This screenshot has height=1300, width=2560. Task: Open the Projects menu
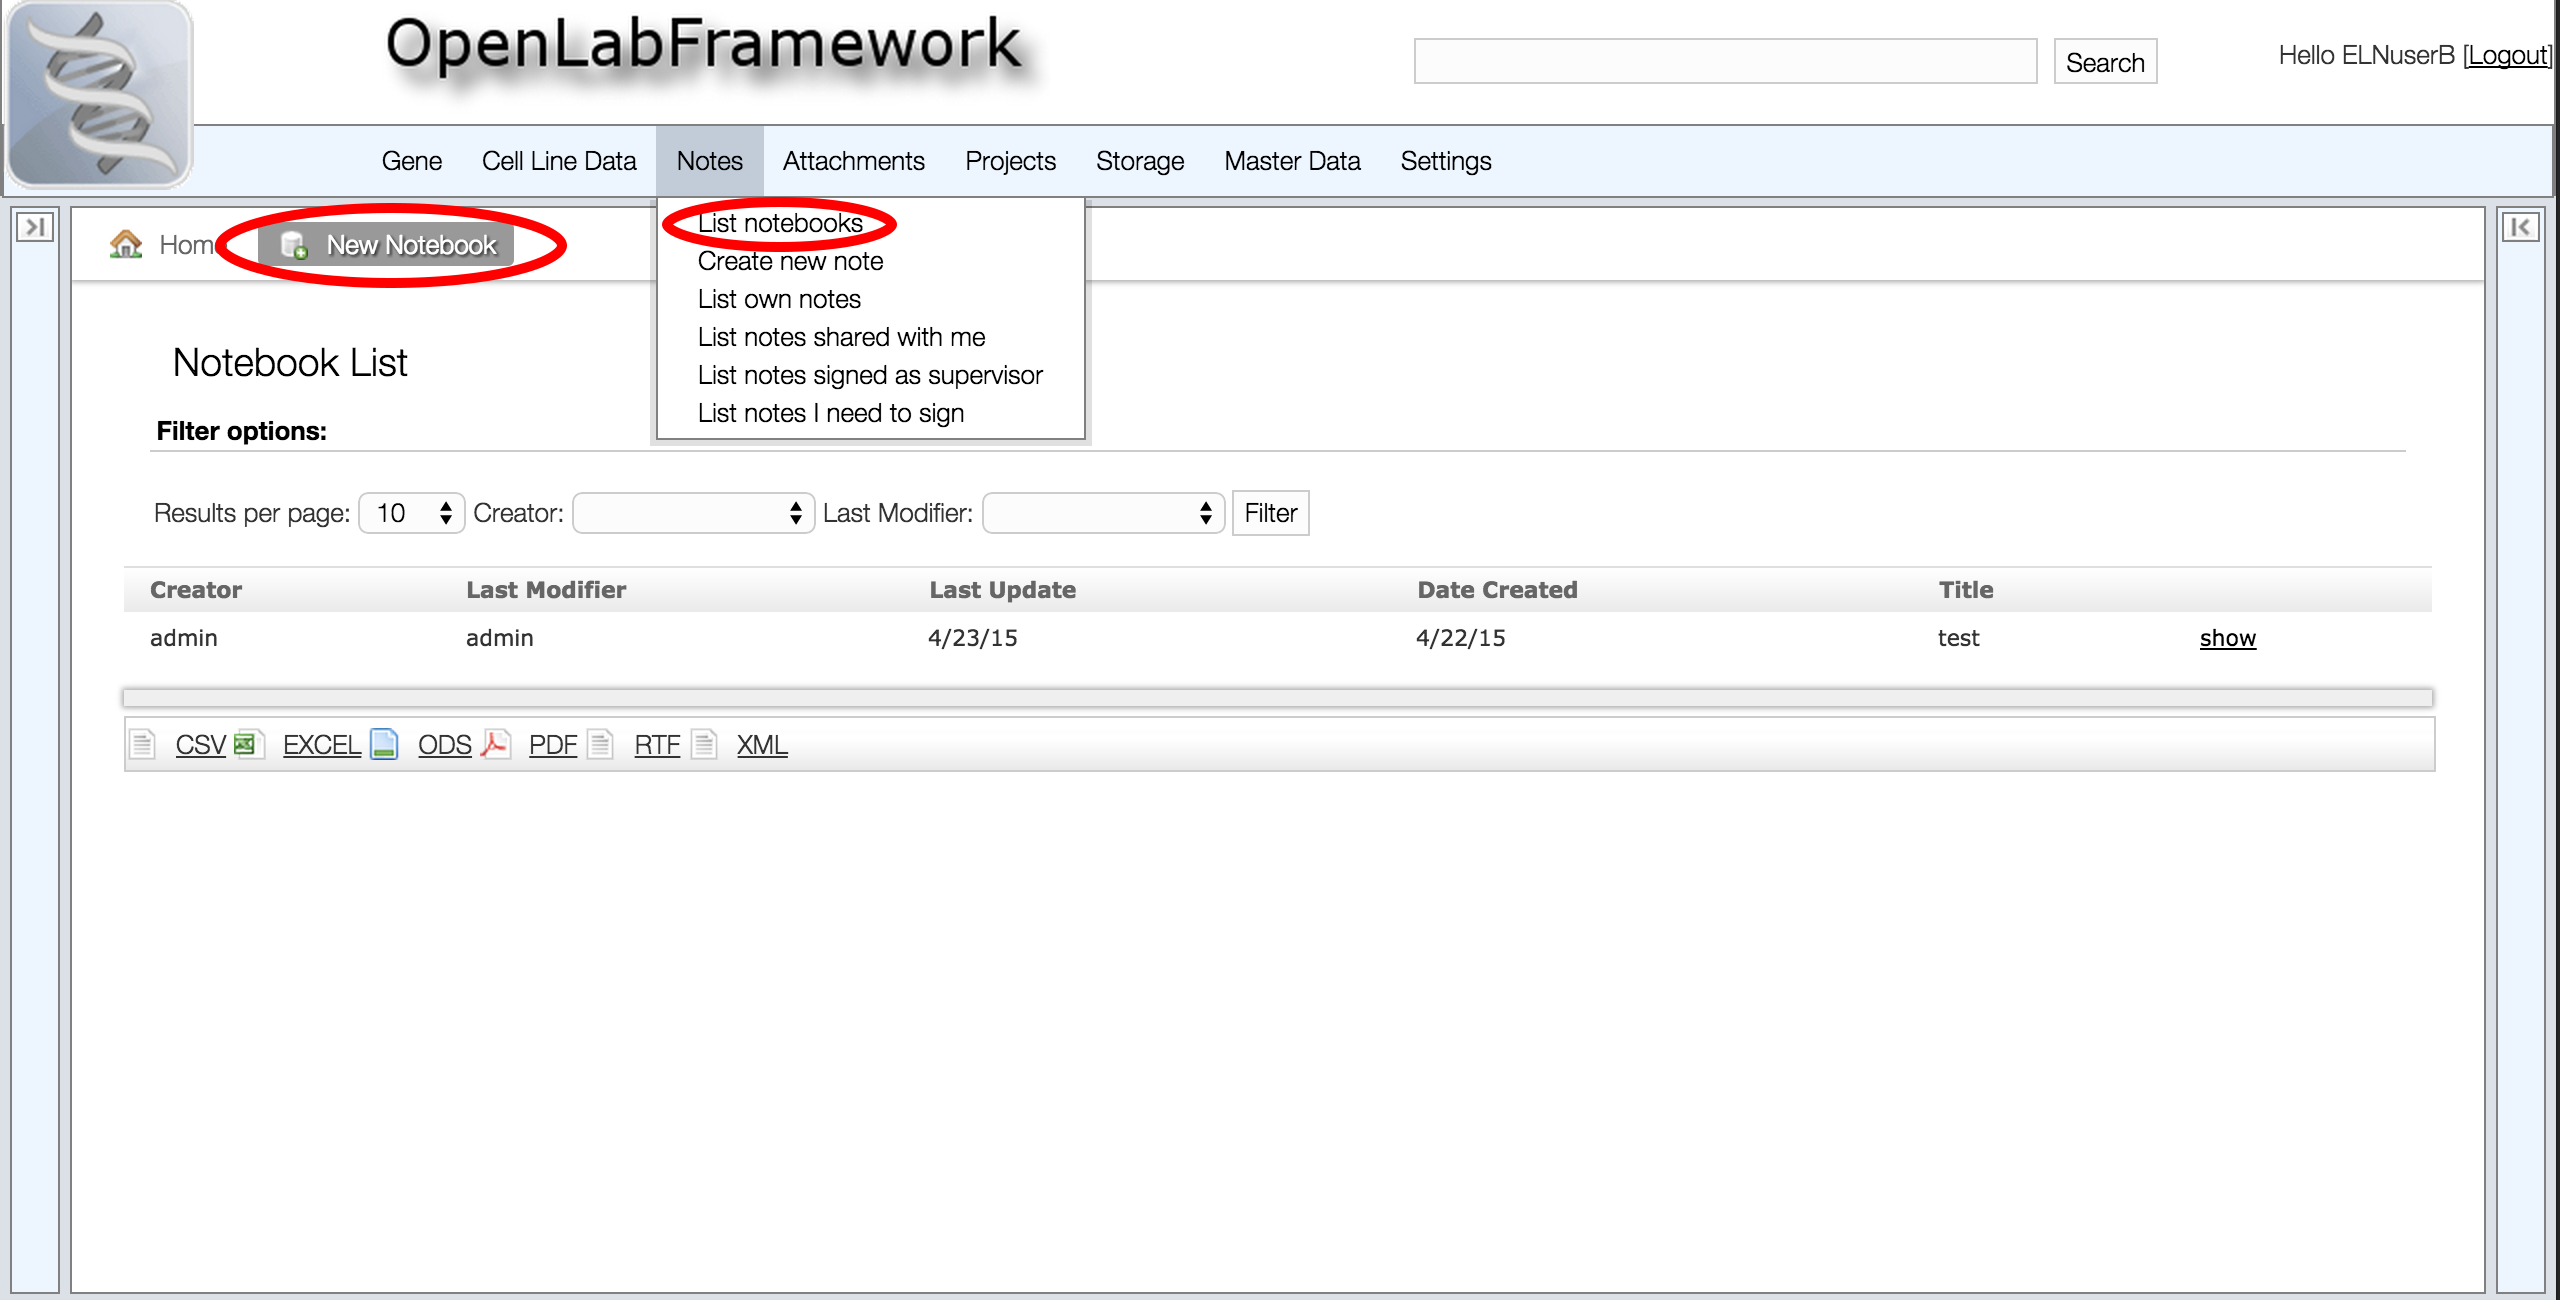1010,161
